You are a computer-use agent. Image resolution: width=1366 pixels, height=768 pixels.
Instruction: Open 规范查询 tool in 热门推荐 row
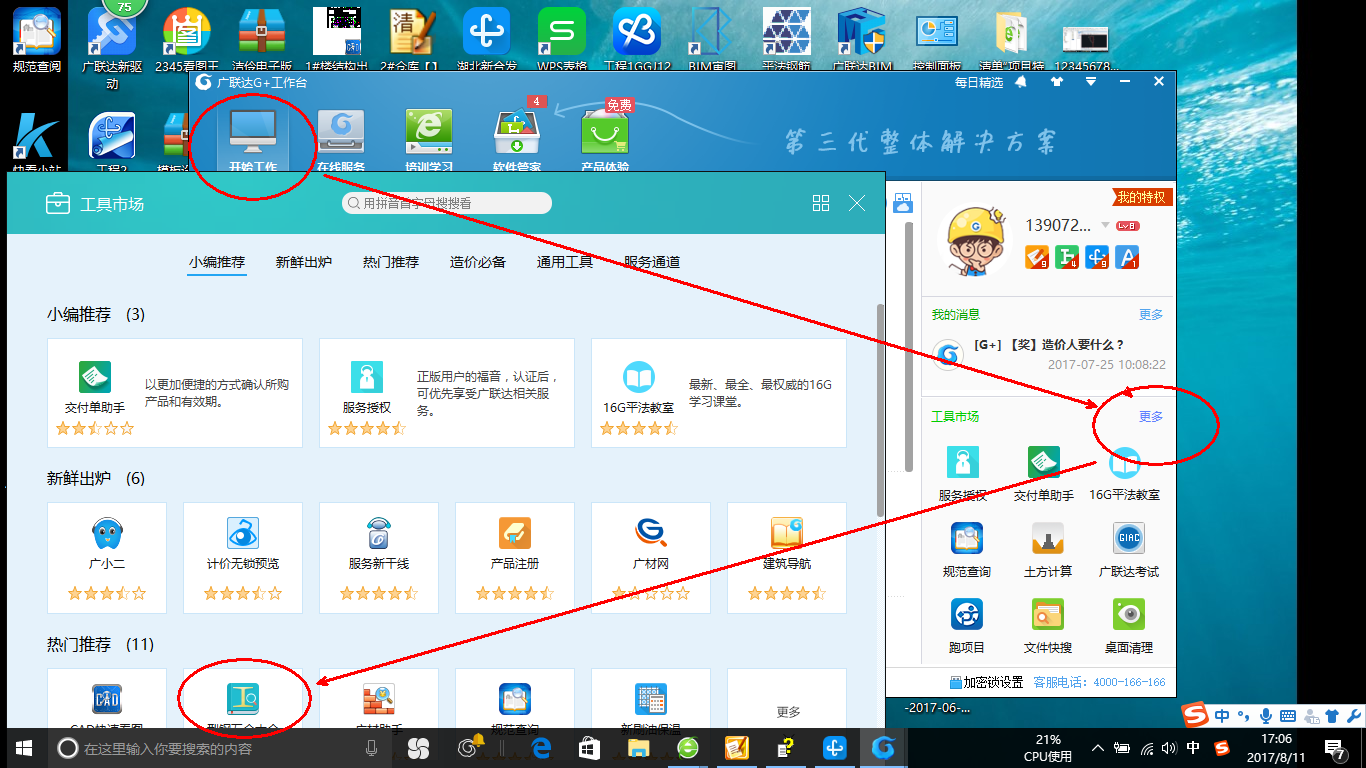[515, 698]
